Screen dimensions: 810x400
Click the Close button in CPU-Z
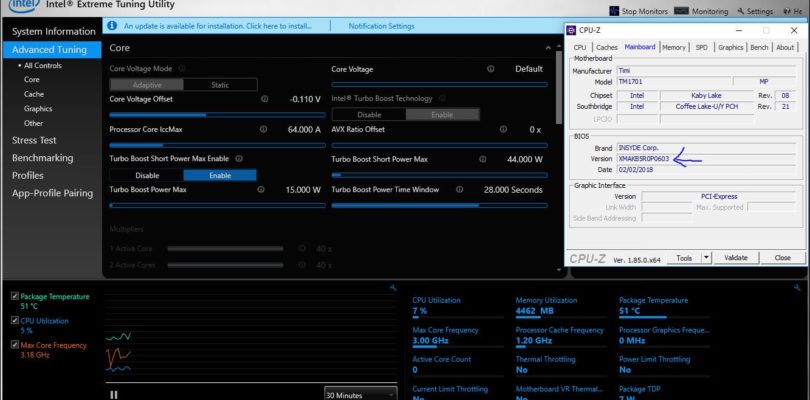[782, 257]
